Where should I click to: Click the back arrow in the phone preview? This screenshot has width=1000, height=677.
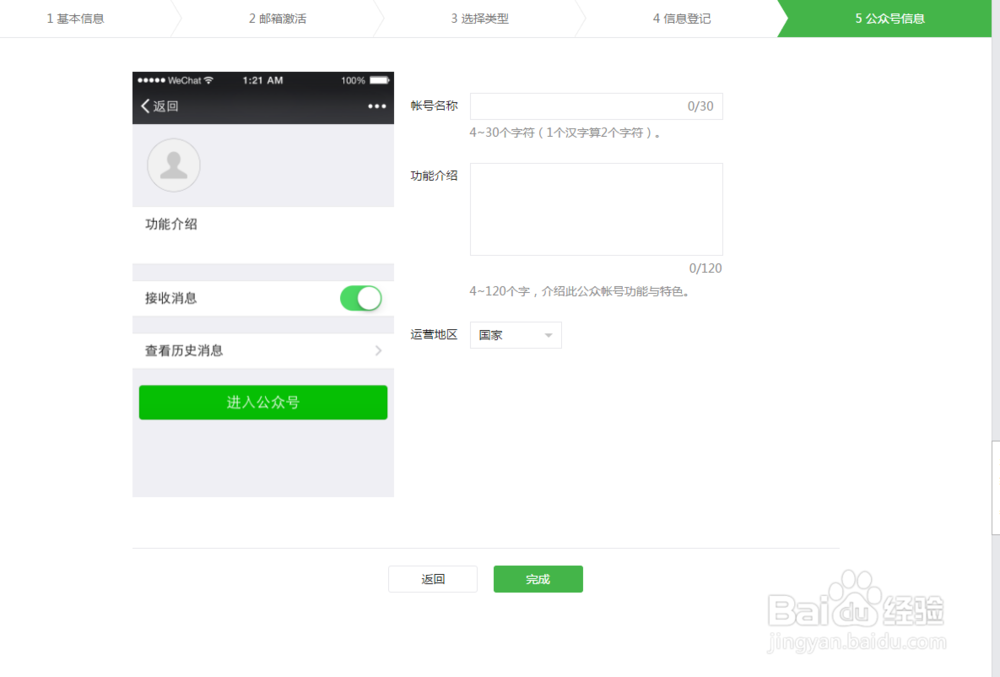point(146,106)
